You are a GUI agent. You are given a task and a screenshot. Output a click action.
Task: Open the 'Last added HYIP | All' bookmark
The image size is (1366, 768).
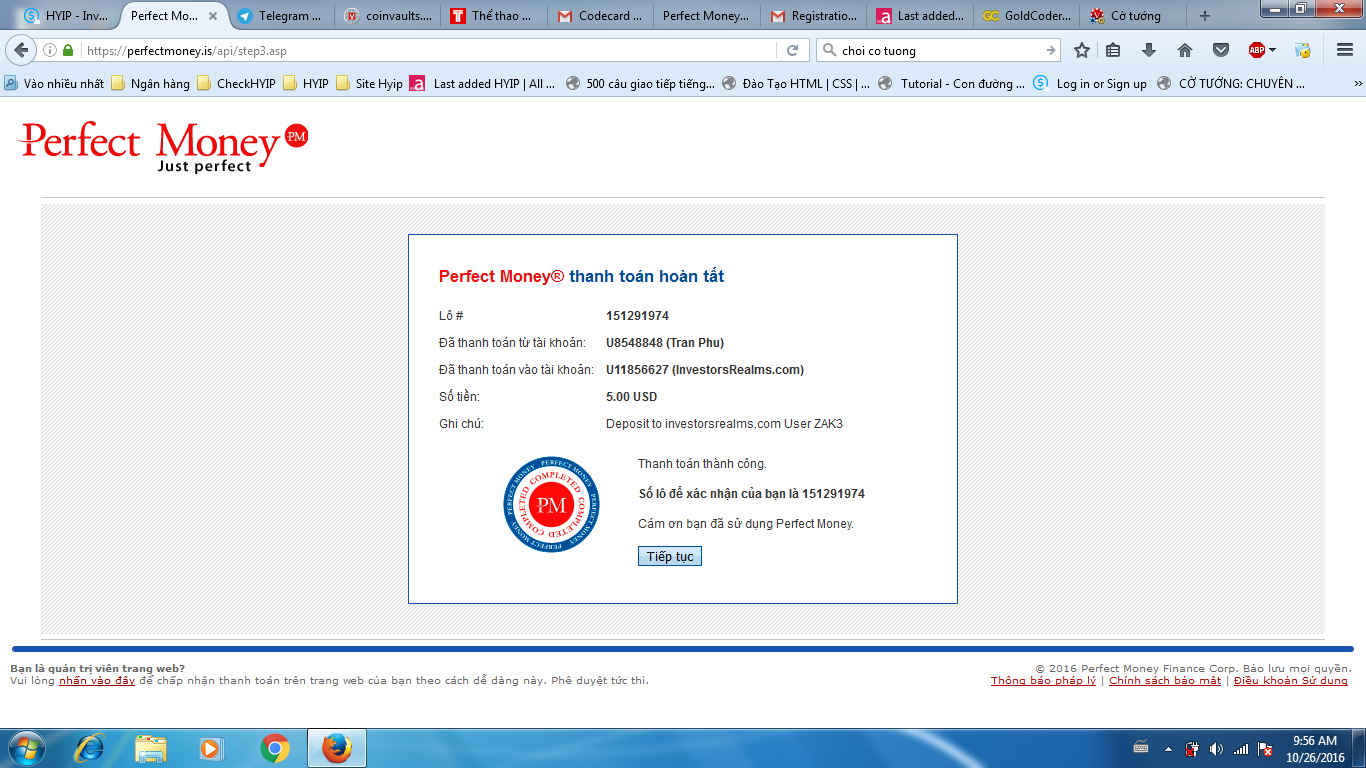click(482, 84)
